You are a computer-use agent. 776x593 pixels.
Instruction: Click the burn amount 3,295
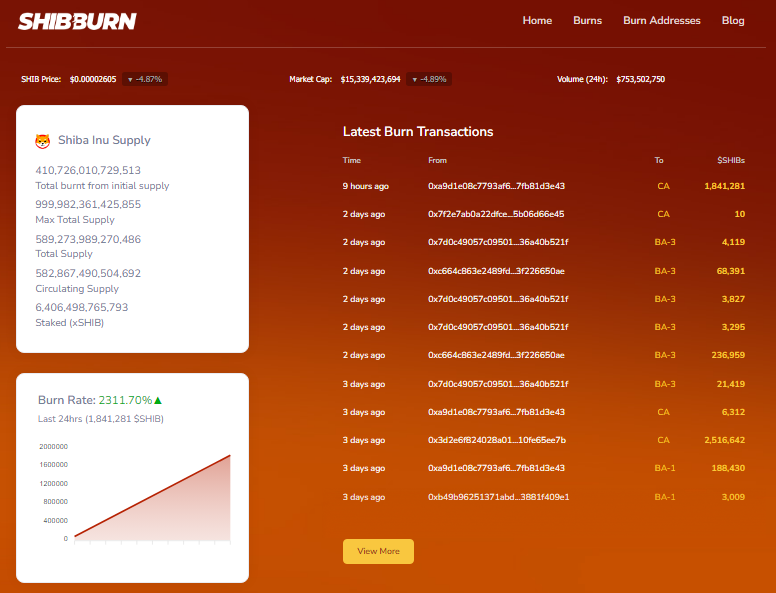(x=733, y=327)
